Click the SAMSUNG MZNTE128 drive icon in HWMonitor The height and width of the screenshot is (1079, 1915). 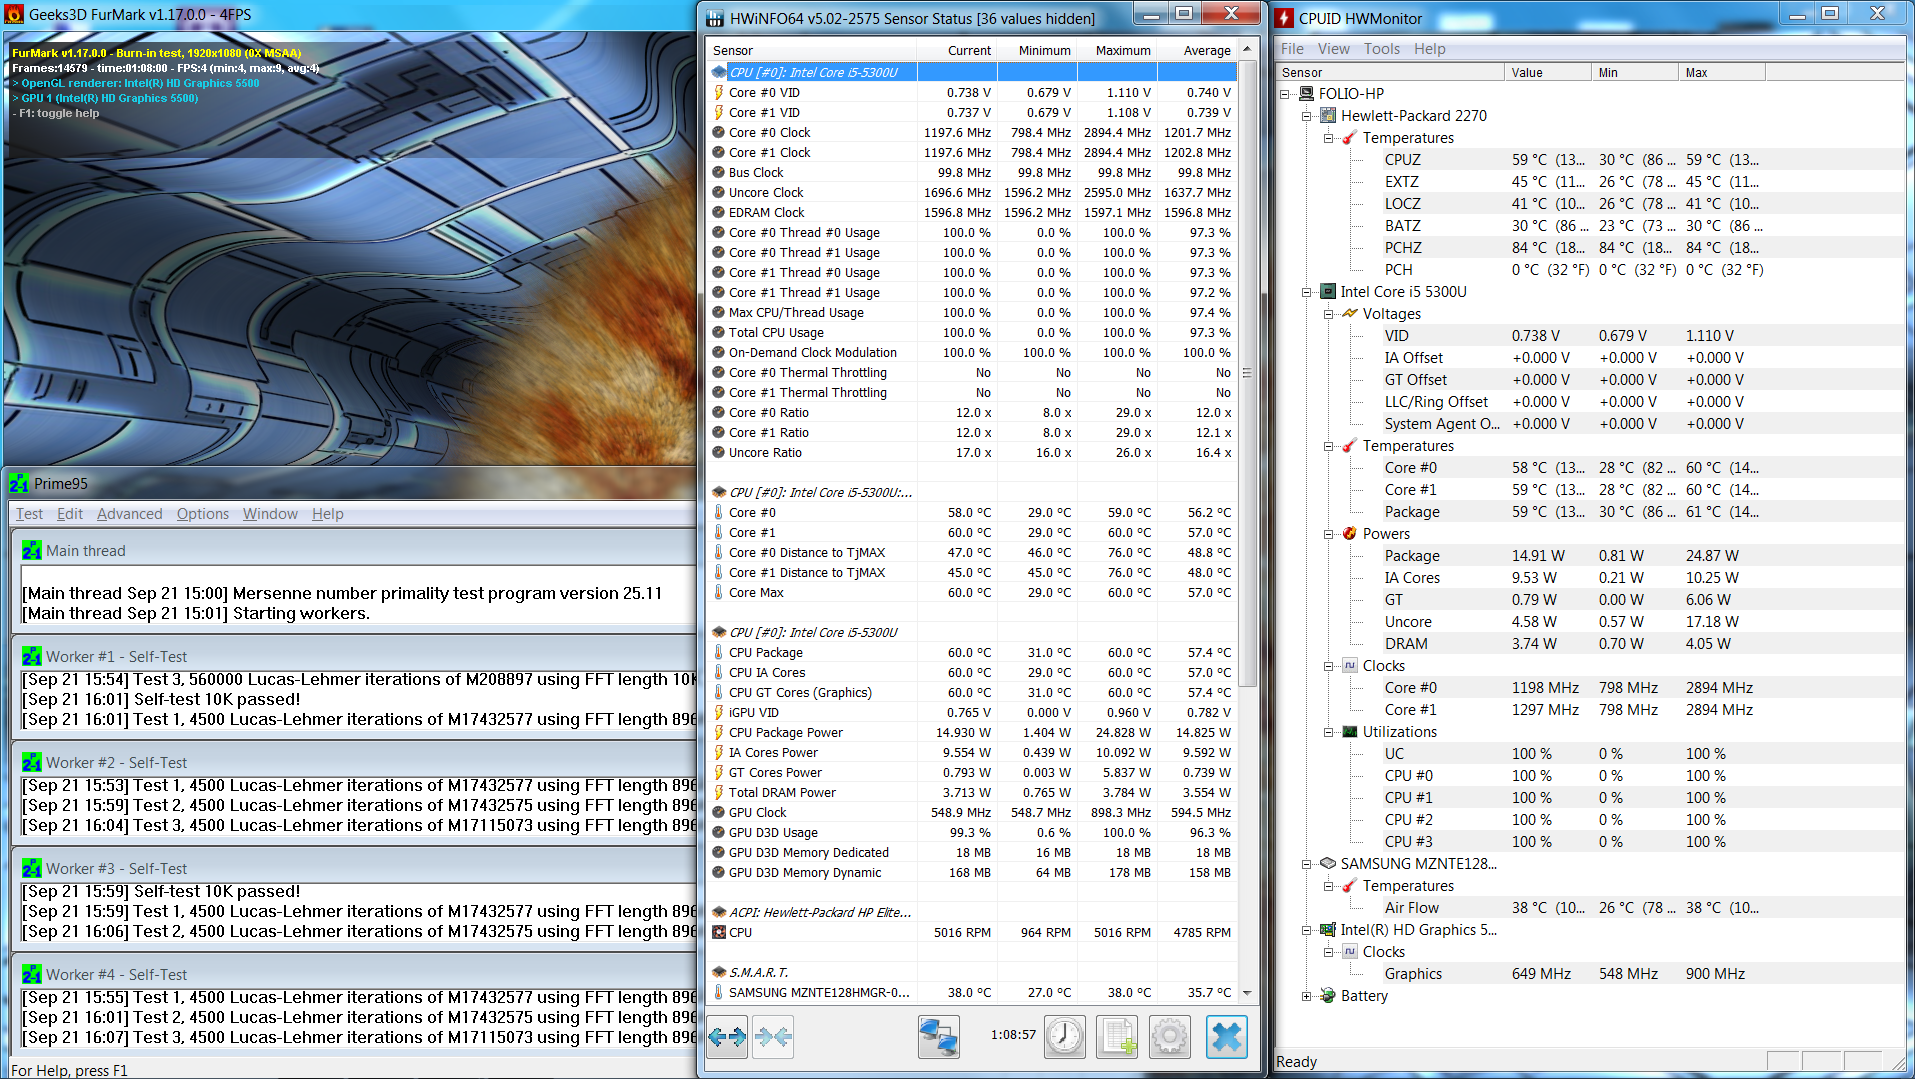1328,864
